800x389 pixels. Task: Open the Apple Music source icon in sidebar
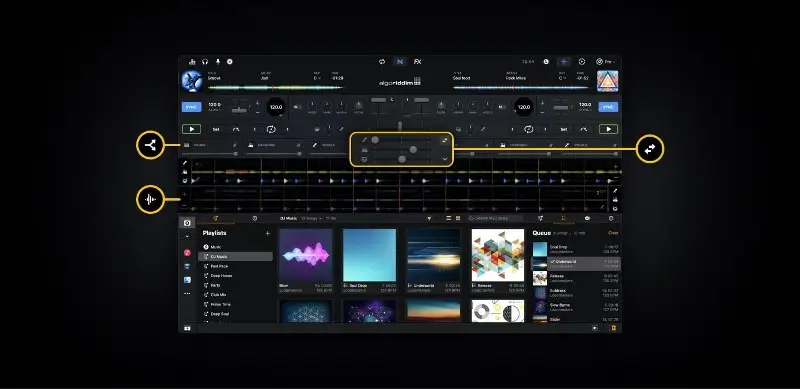click(x=187, y=253)
